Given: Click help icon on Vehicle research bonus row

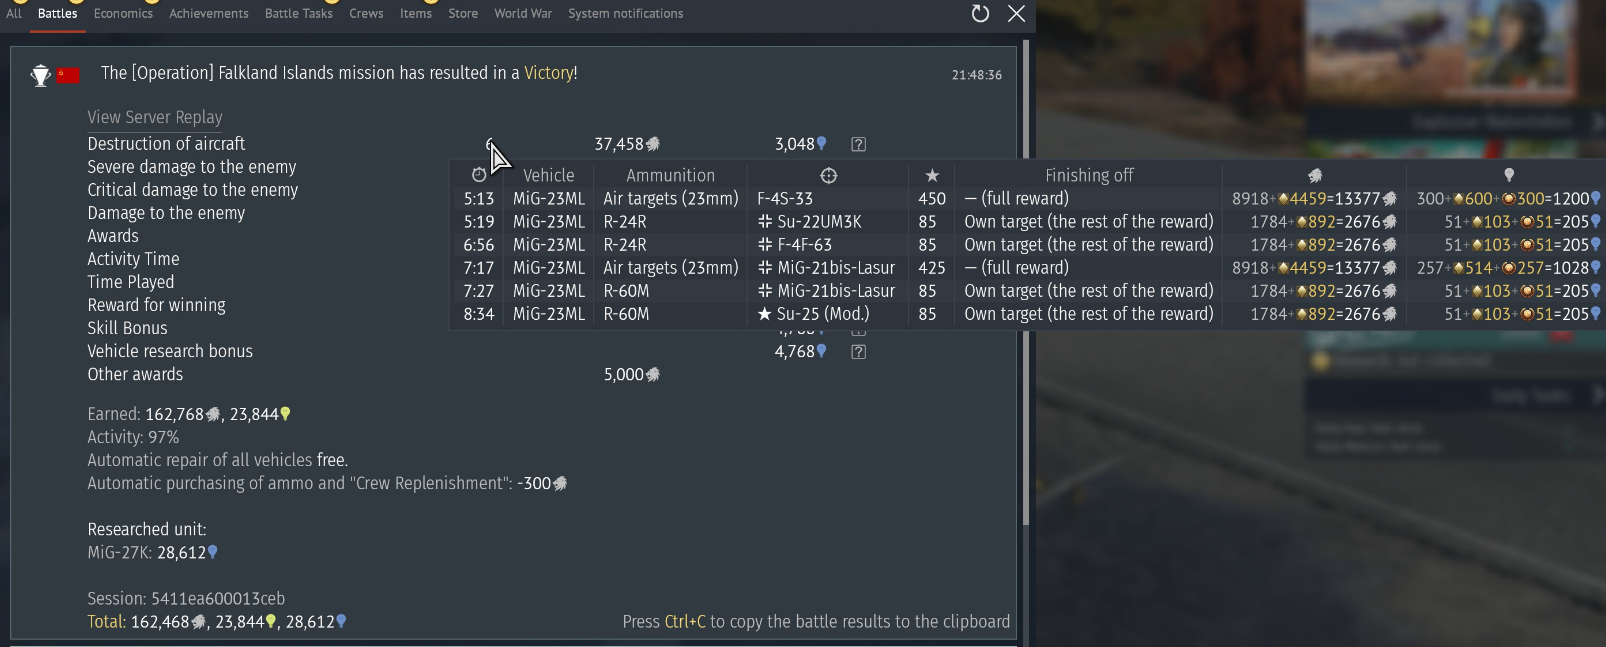Looking at the screenshot, I should click(858, 352).
